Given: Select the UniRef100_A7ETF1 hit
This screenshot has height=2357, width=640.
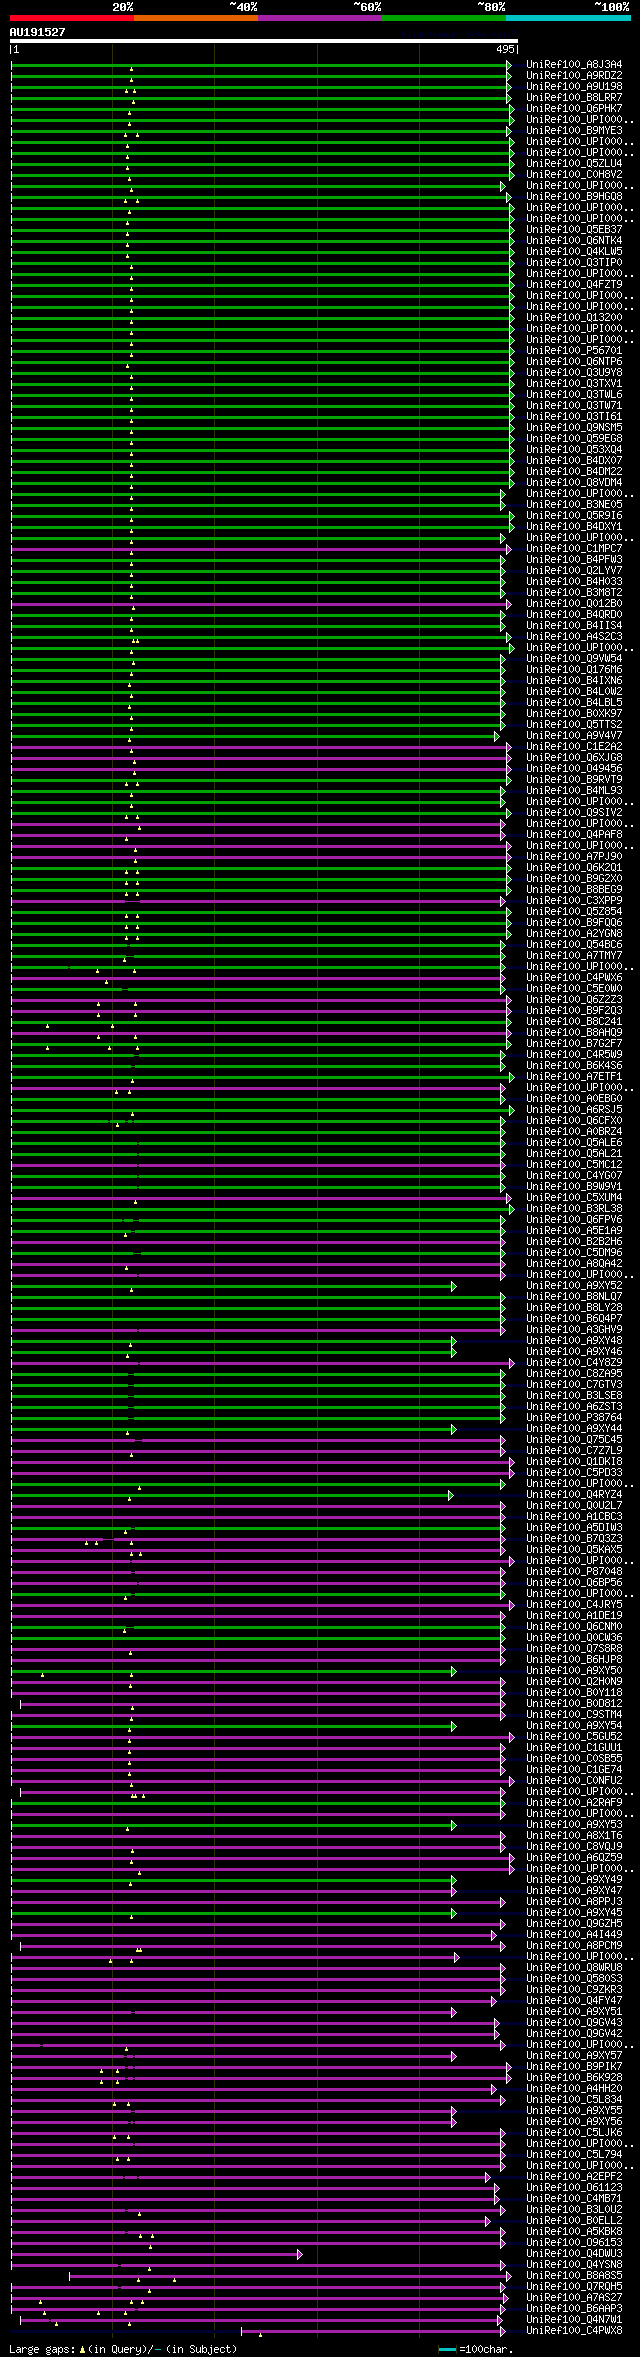Looking at the screenshot, I should pyautogui.click(x=574, y=1076).
